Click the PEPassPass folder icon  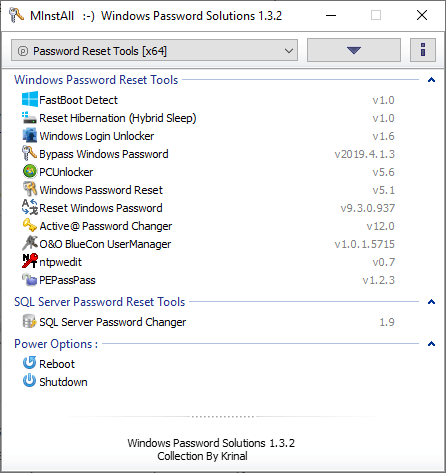[30, 280]
